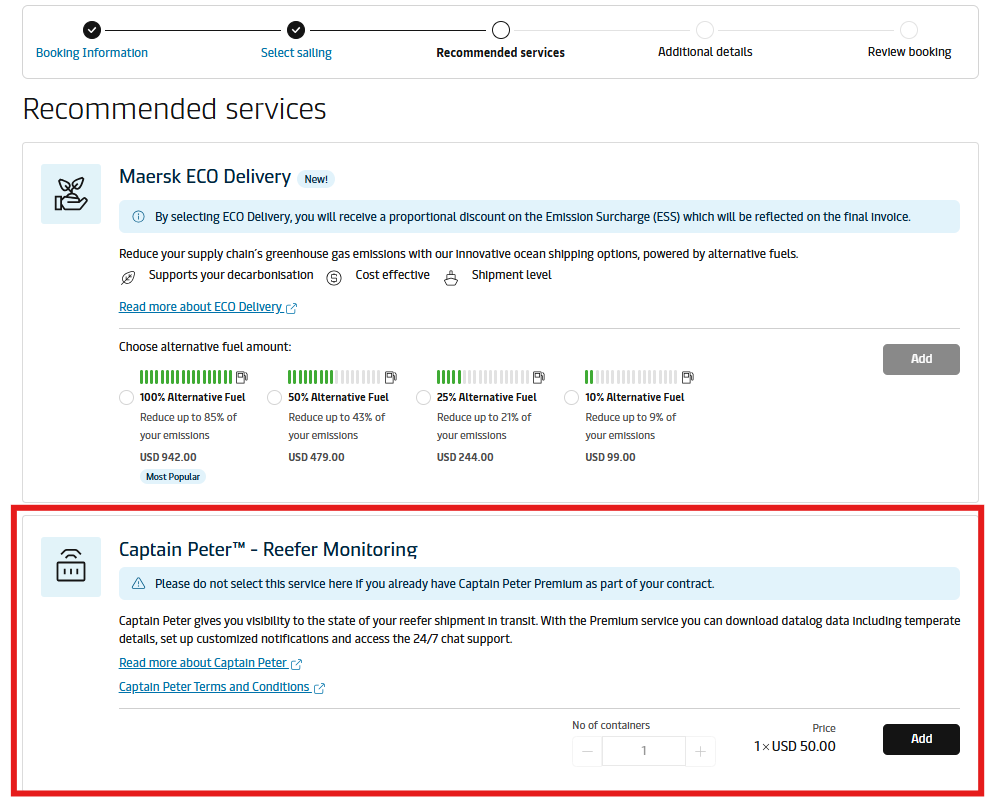Open Read more about ECO Delivery link
This screenshot has height=797, width=985.
200,307
